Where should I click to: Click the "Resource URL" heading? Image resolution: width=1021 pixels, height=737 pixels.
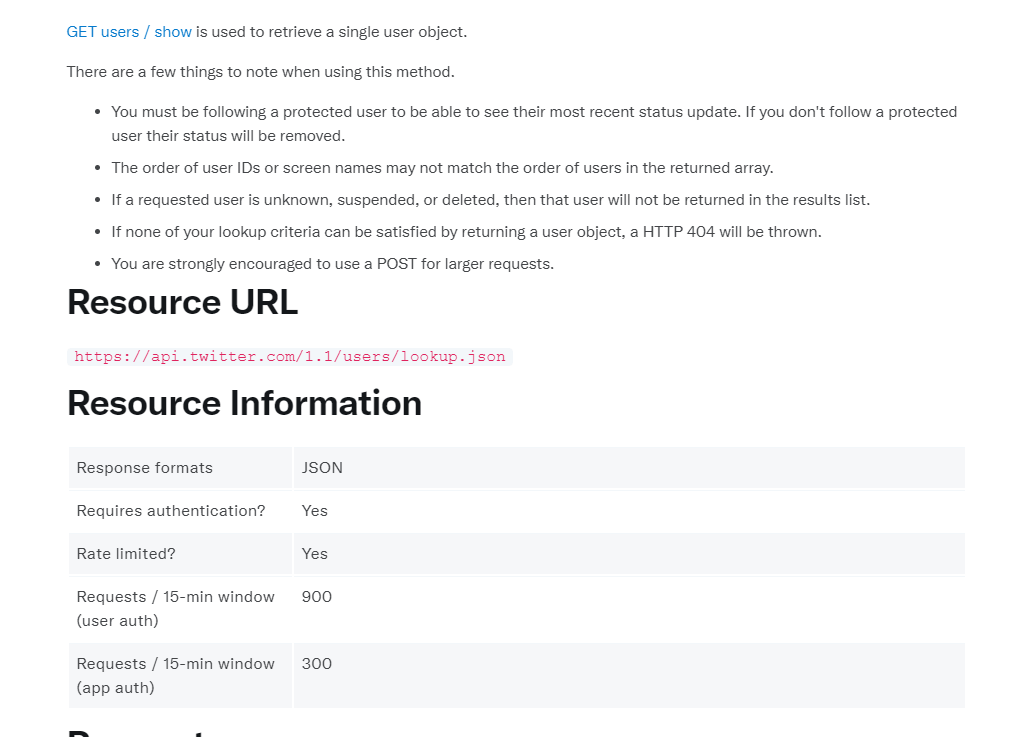182,302
